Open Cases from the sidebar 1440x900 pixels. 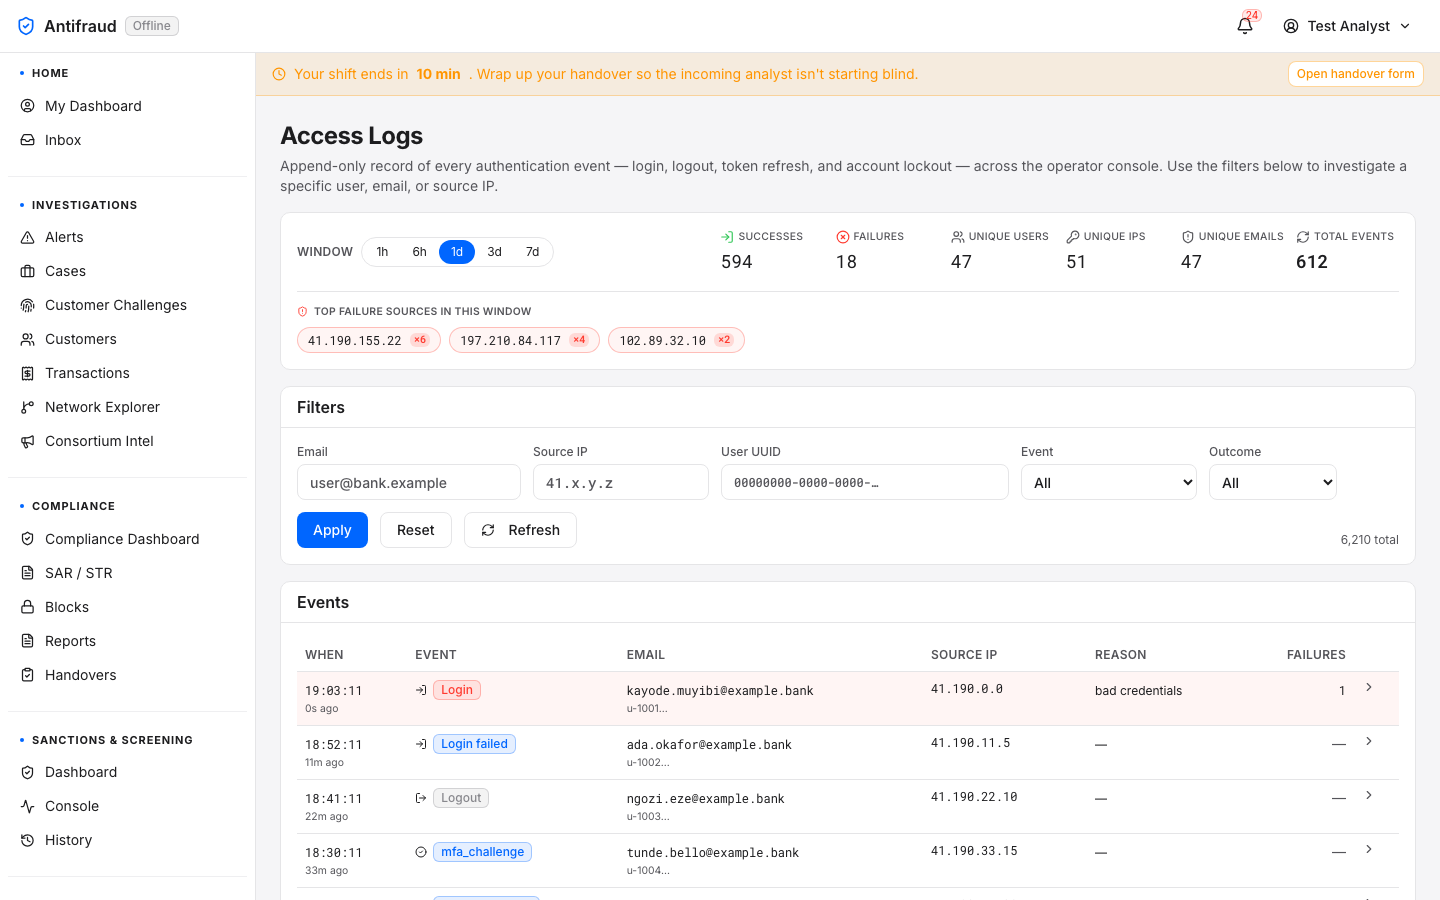[127, 271]
